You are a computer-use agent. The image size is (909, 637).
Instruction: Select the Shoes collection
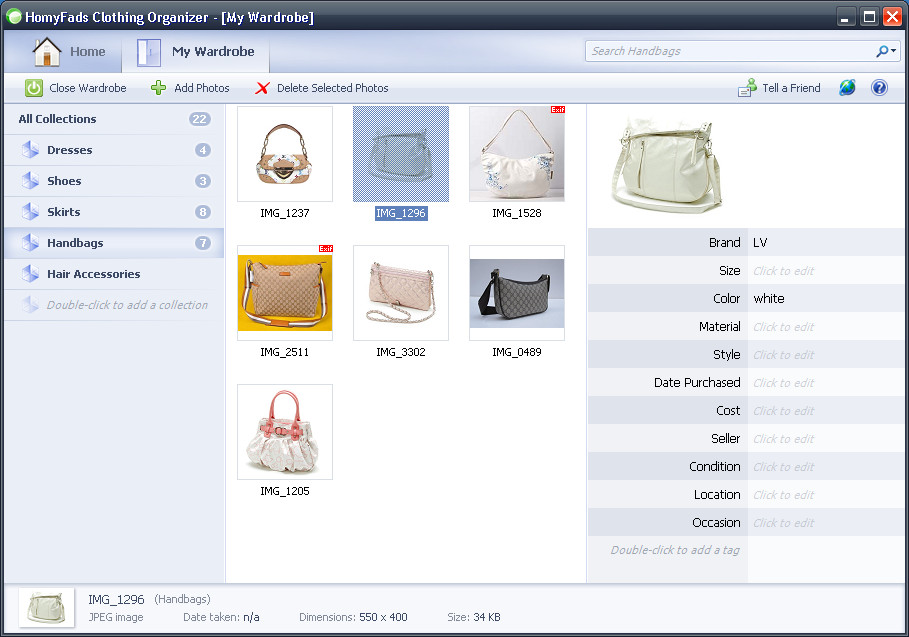click(114, 181)
